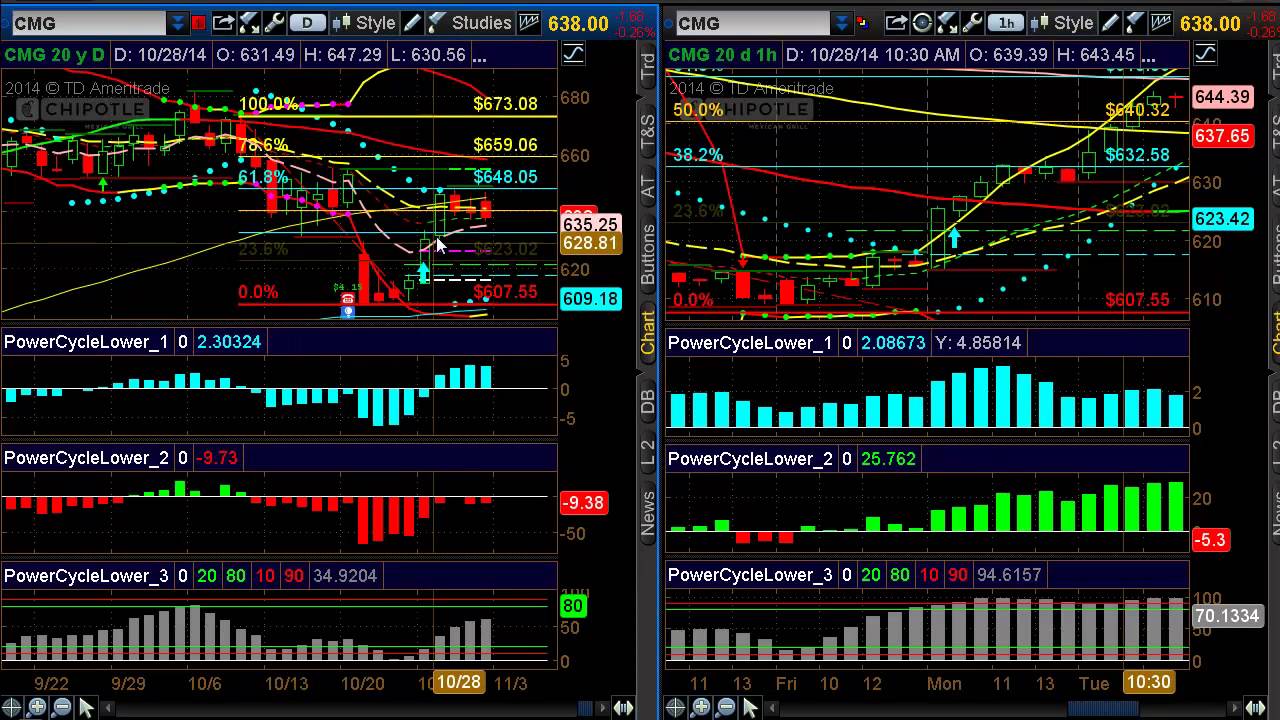Expand the '...' header overflow in left chart
Screen dimensions: 1280x720
479,56
